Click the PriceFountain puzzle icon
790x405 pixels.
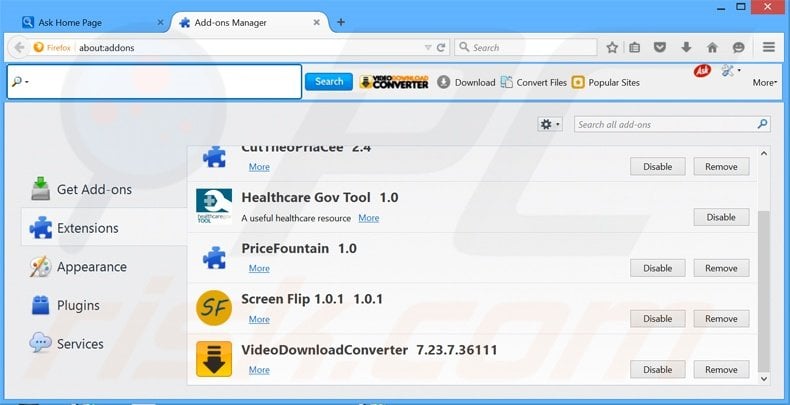click(x=214, y=257)
